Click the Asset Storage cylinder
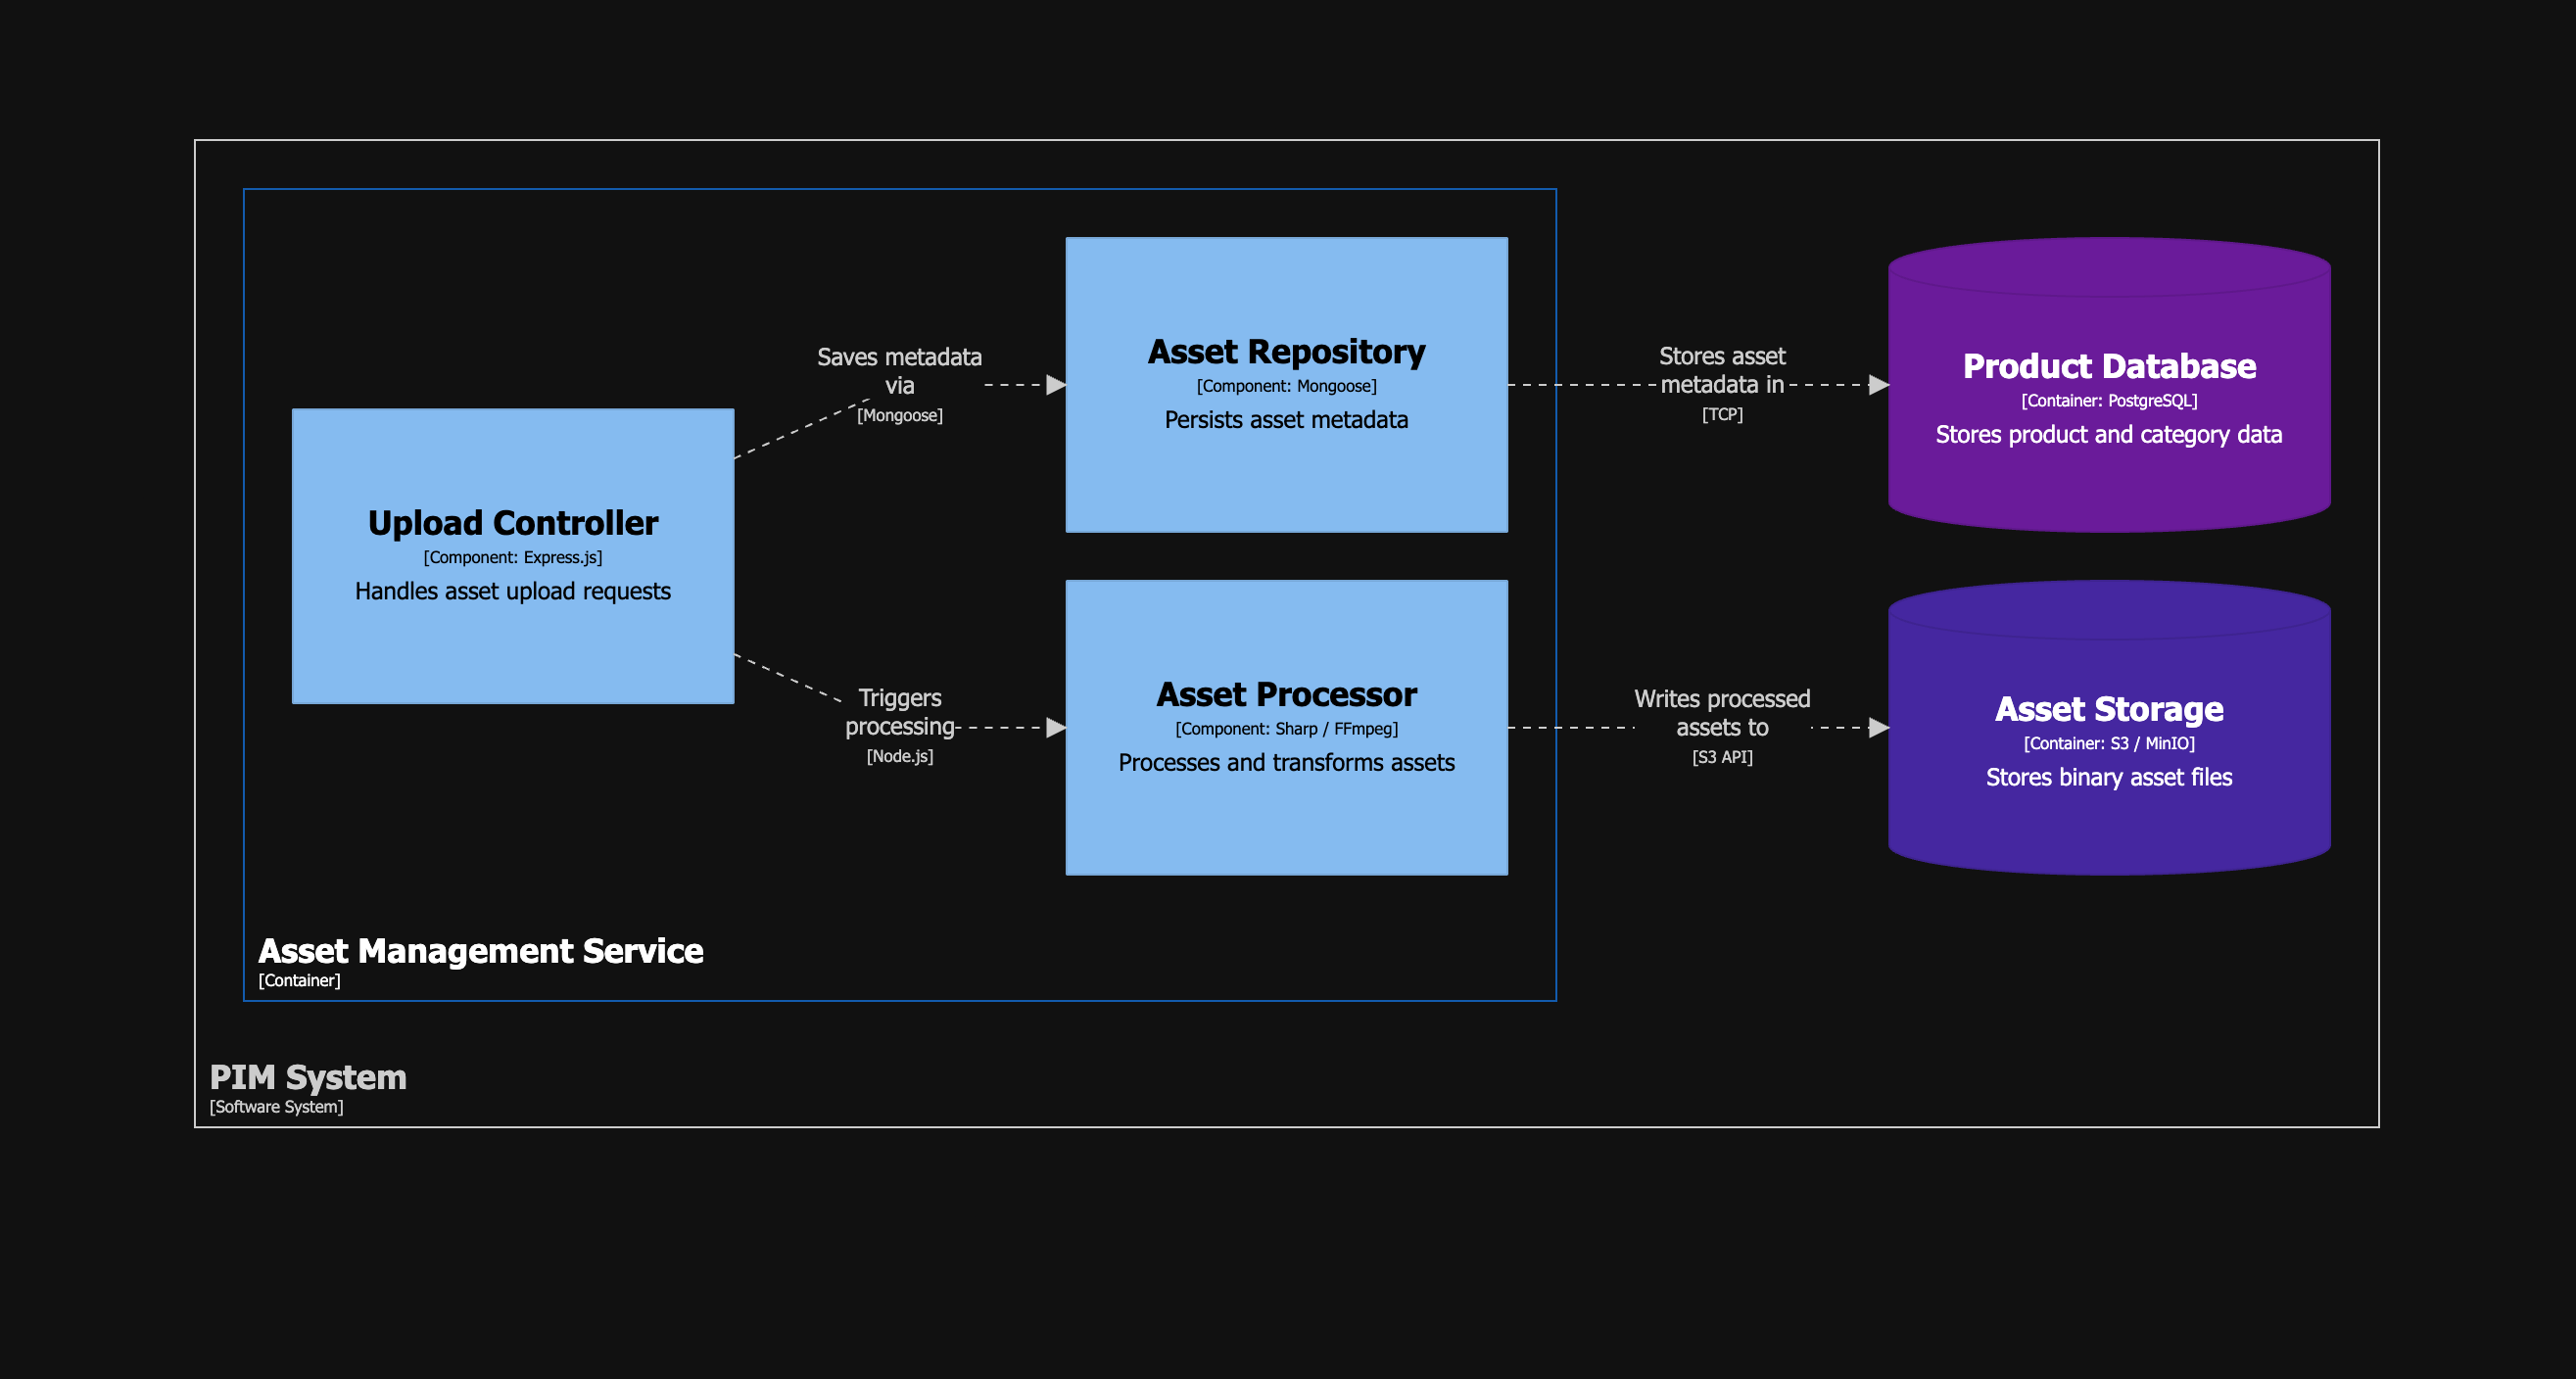Viewport: 2576px width, 1379px height. click(2109, 728)
